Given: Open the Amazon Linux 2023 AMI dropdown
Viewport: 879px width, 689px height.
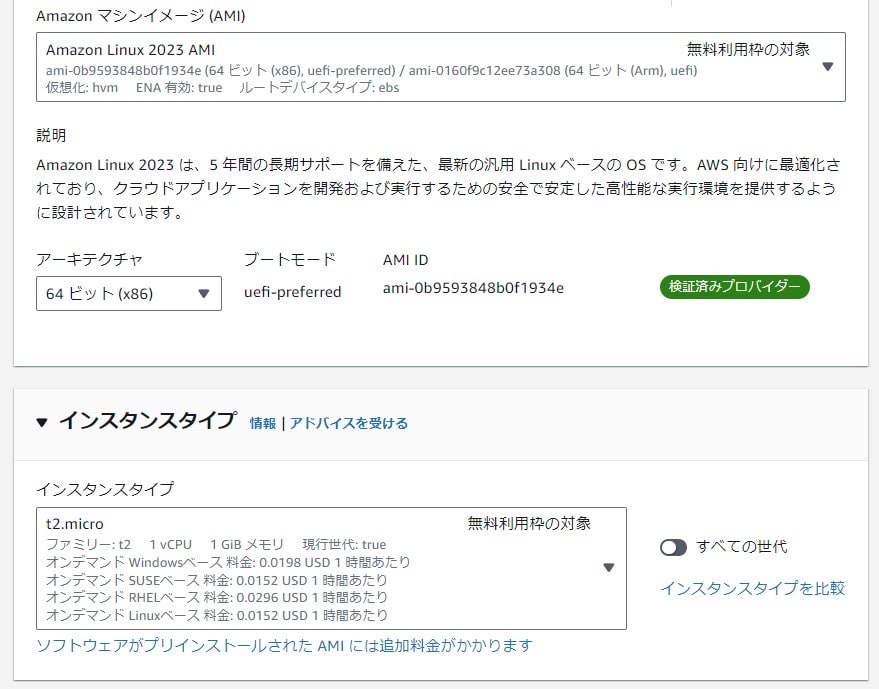Looking at the screenshot, I should (441, 67).
